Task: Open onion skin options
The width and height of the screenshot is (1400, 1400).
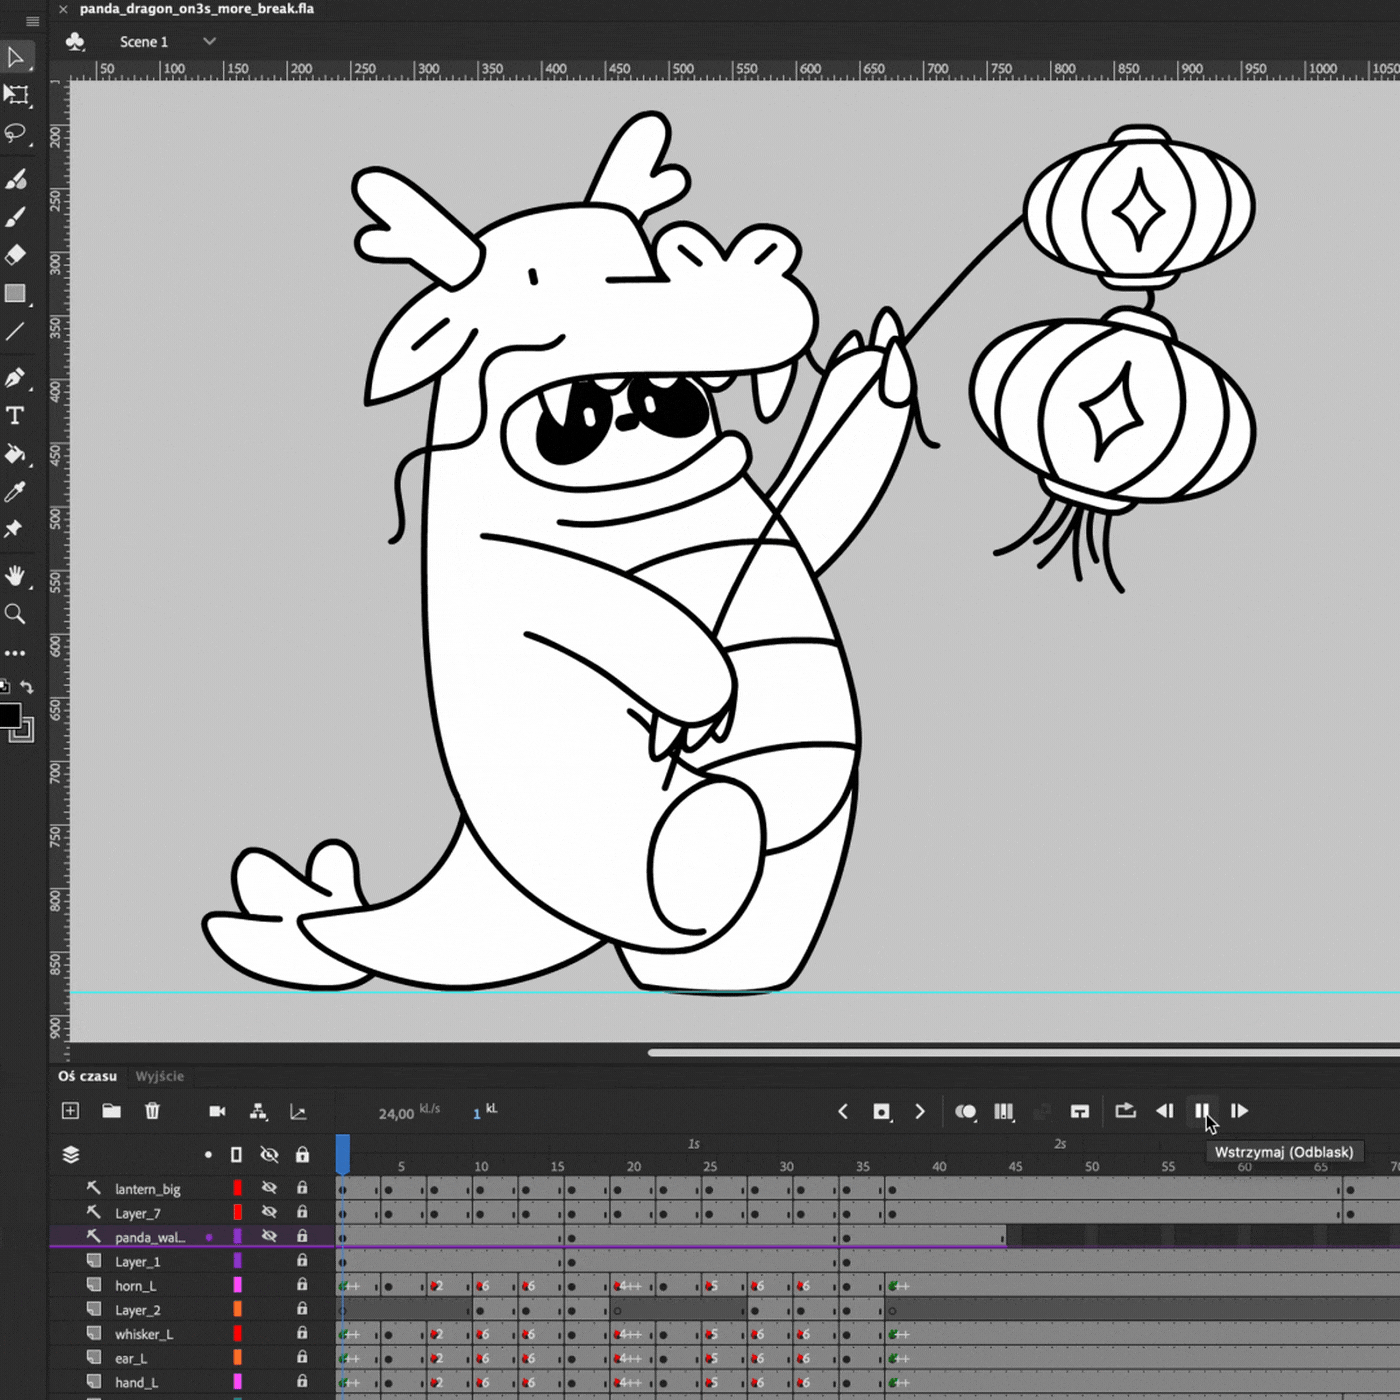Action: point(965,1111)
